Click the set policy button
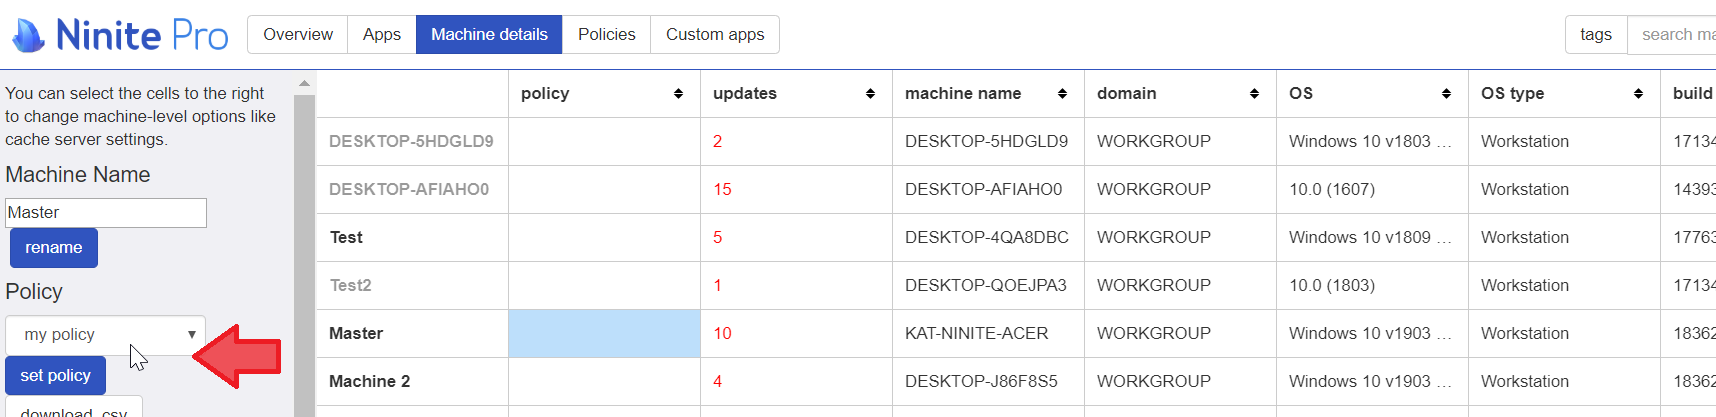 (x=56, y=375)
